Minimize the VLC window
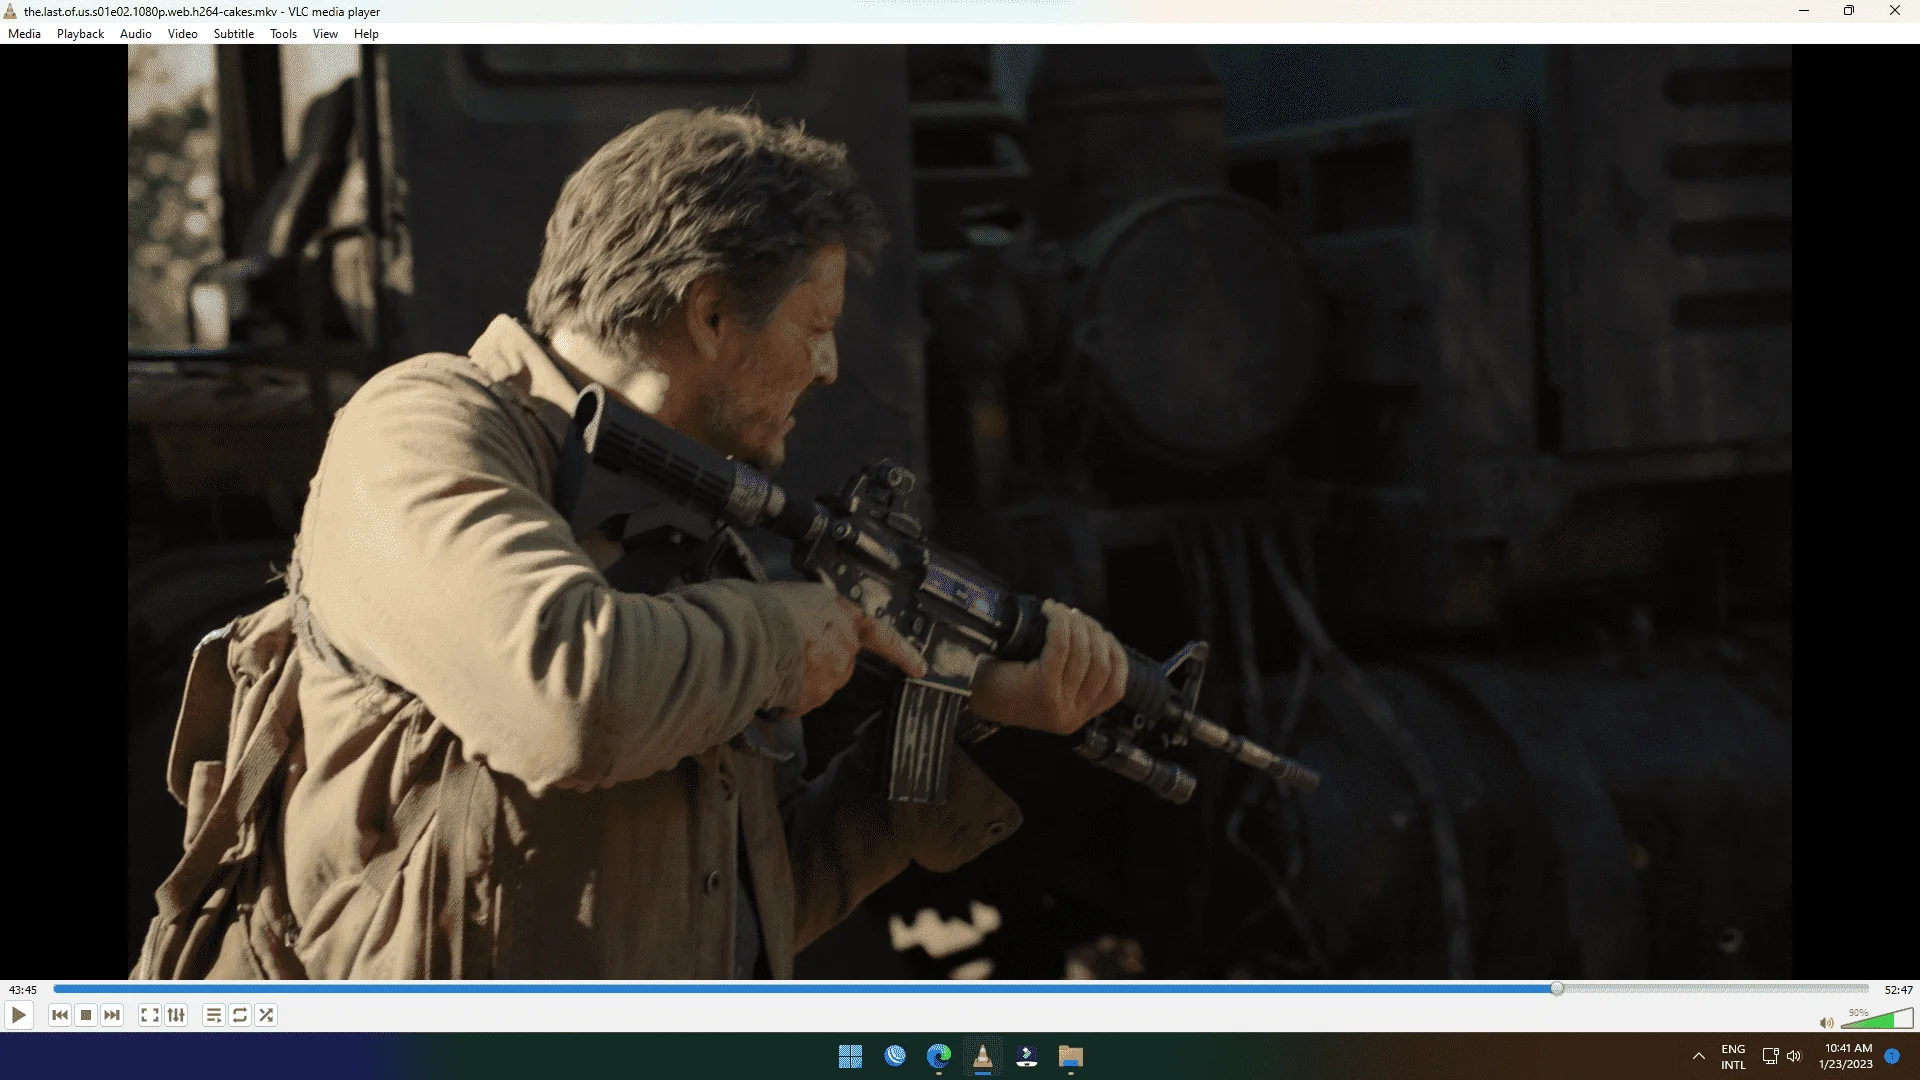This screenshot has height=1080, width=1920. click(1803, 11)
